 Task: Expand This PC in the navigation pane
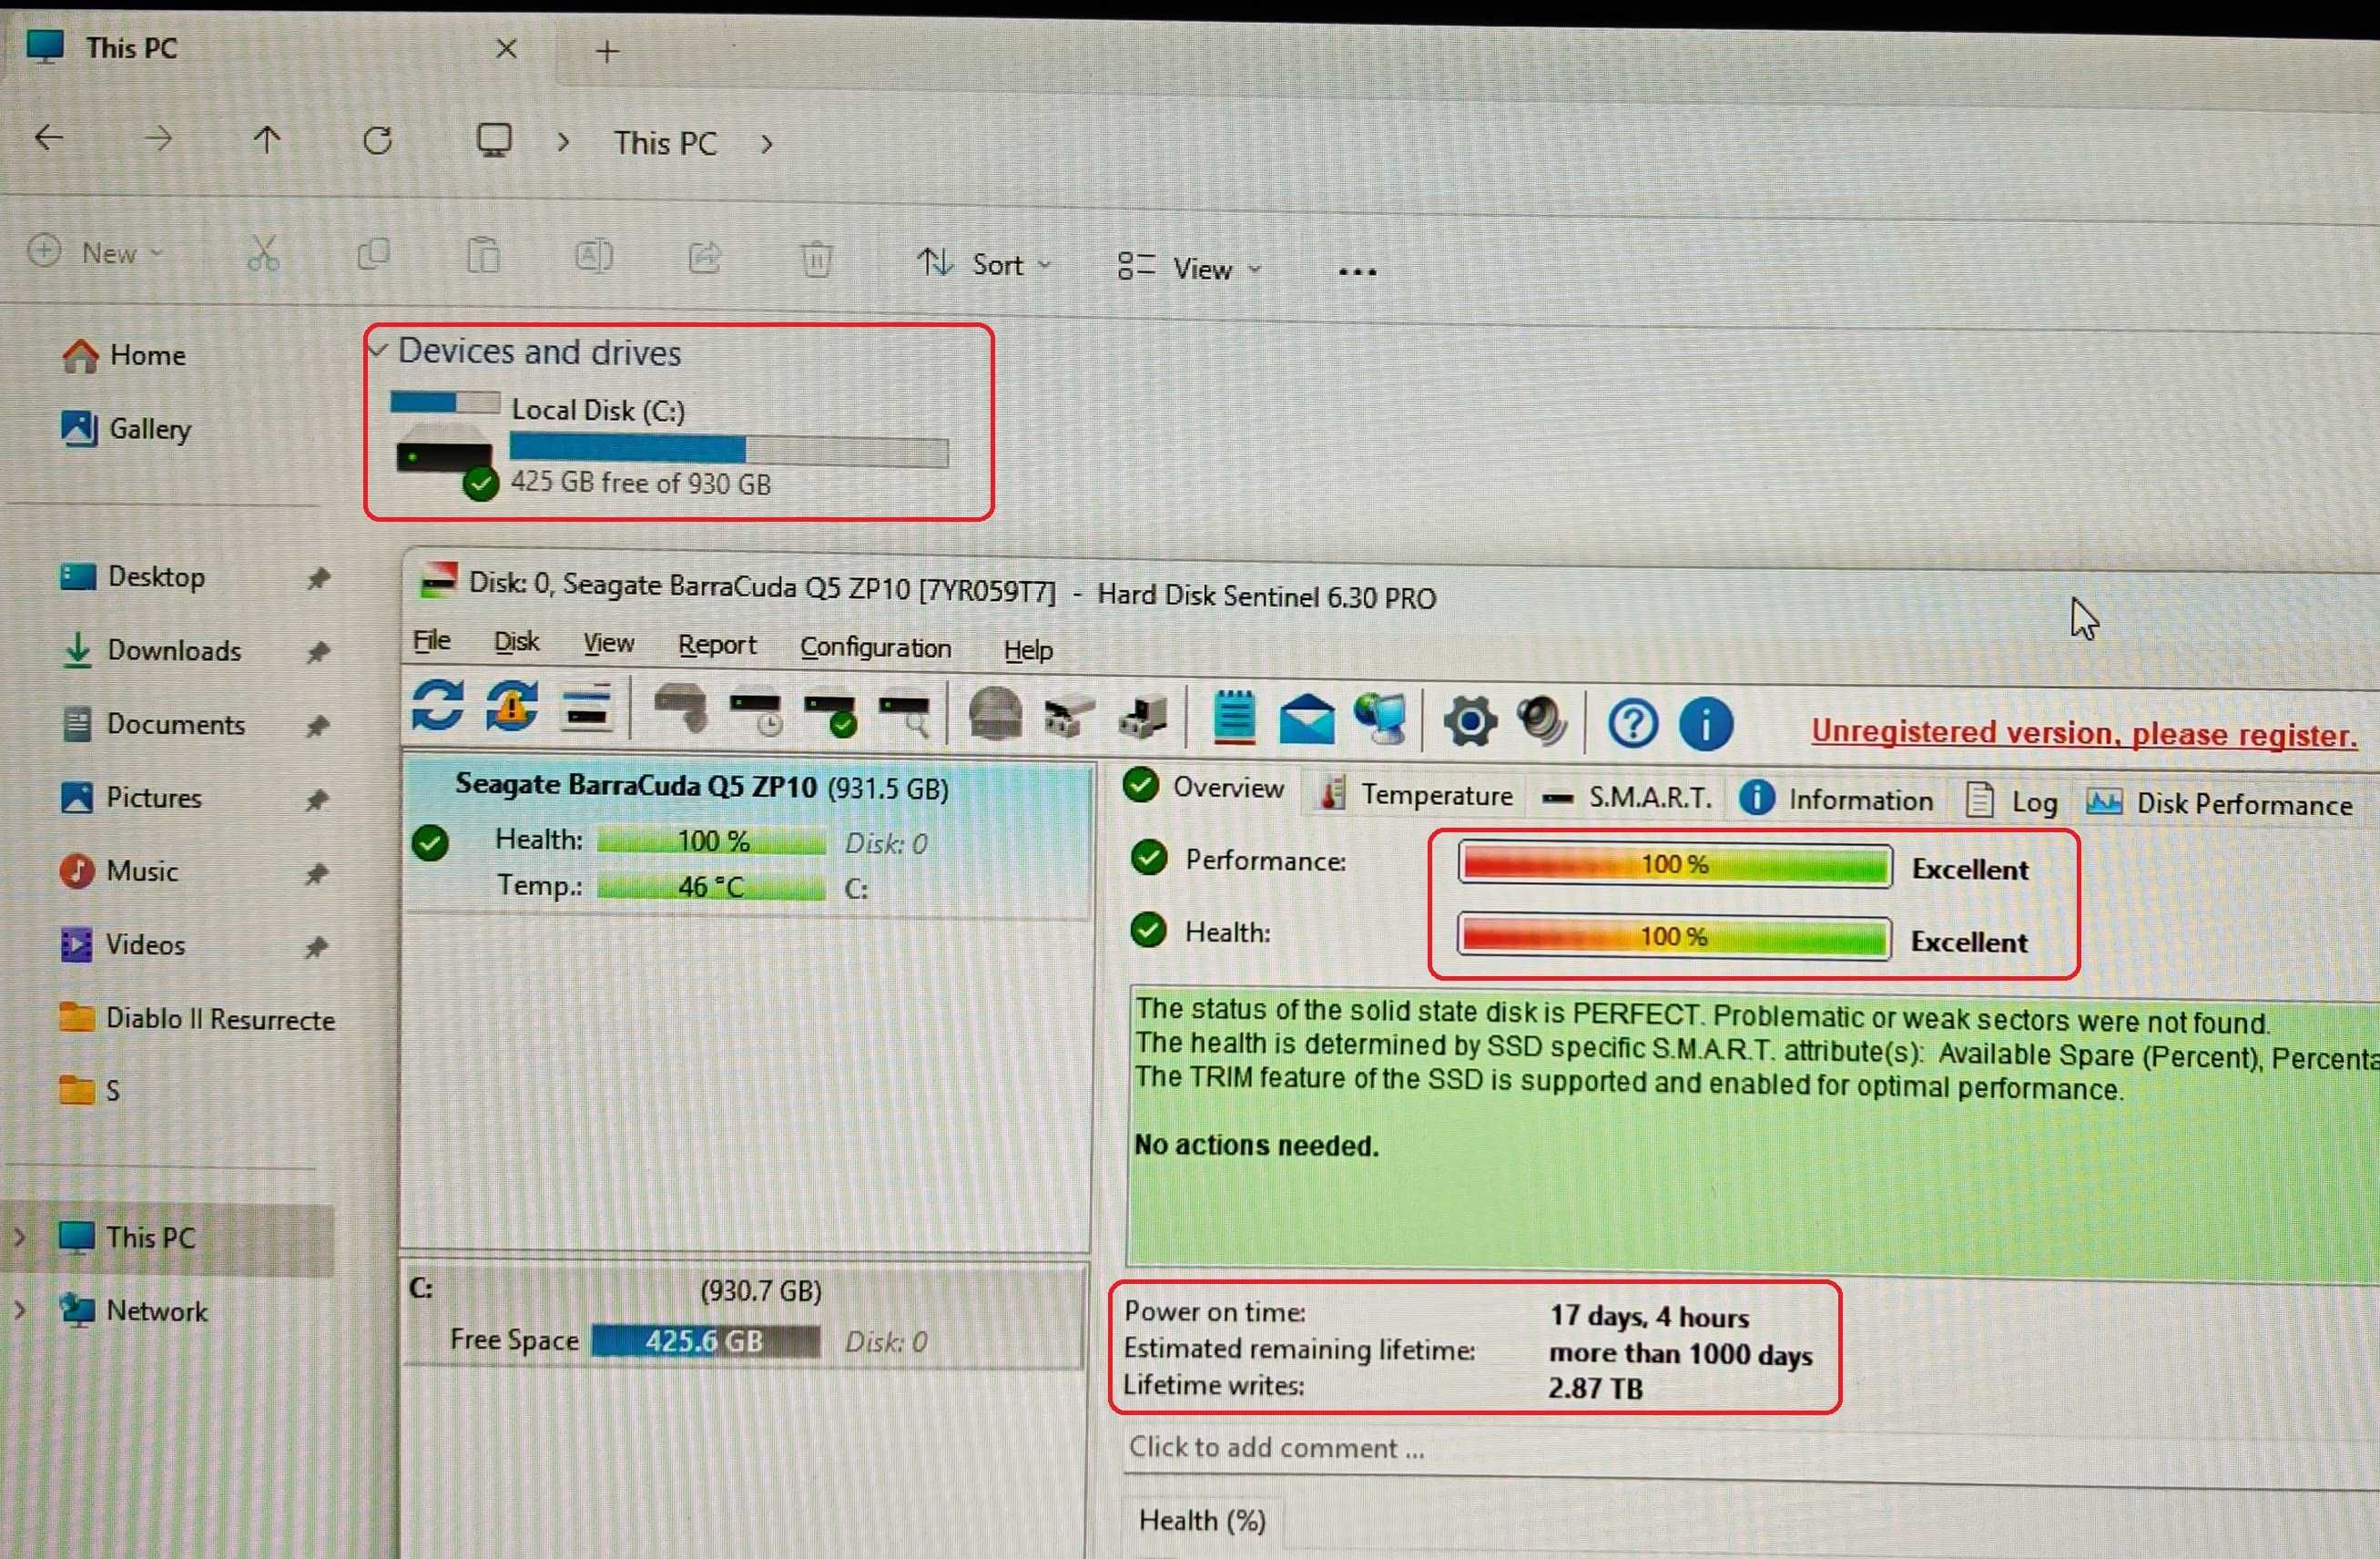20,1237
